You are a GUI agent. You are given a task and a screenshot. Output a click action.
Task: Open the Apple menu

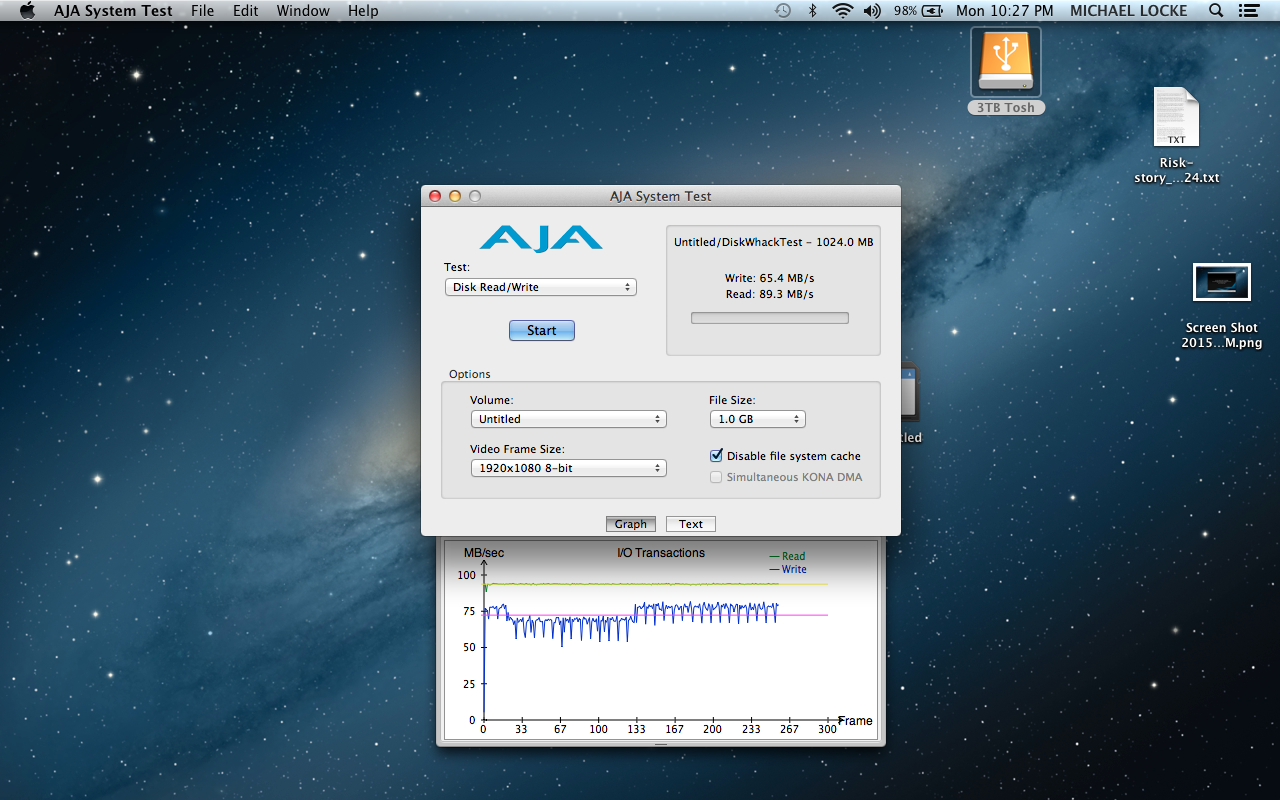click(x=27, y=11)
